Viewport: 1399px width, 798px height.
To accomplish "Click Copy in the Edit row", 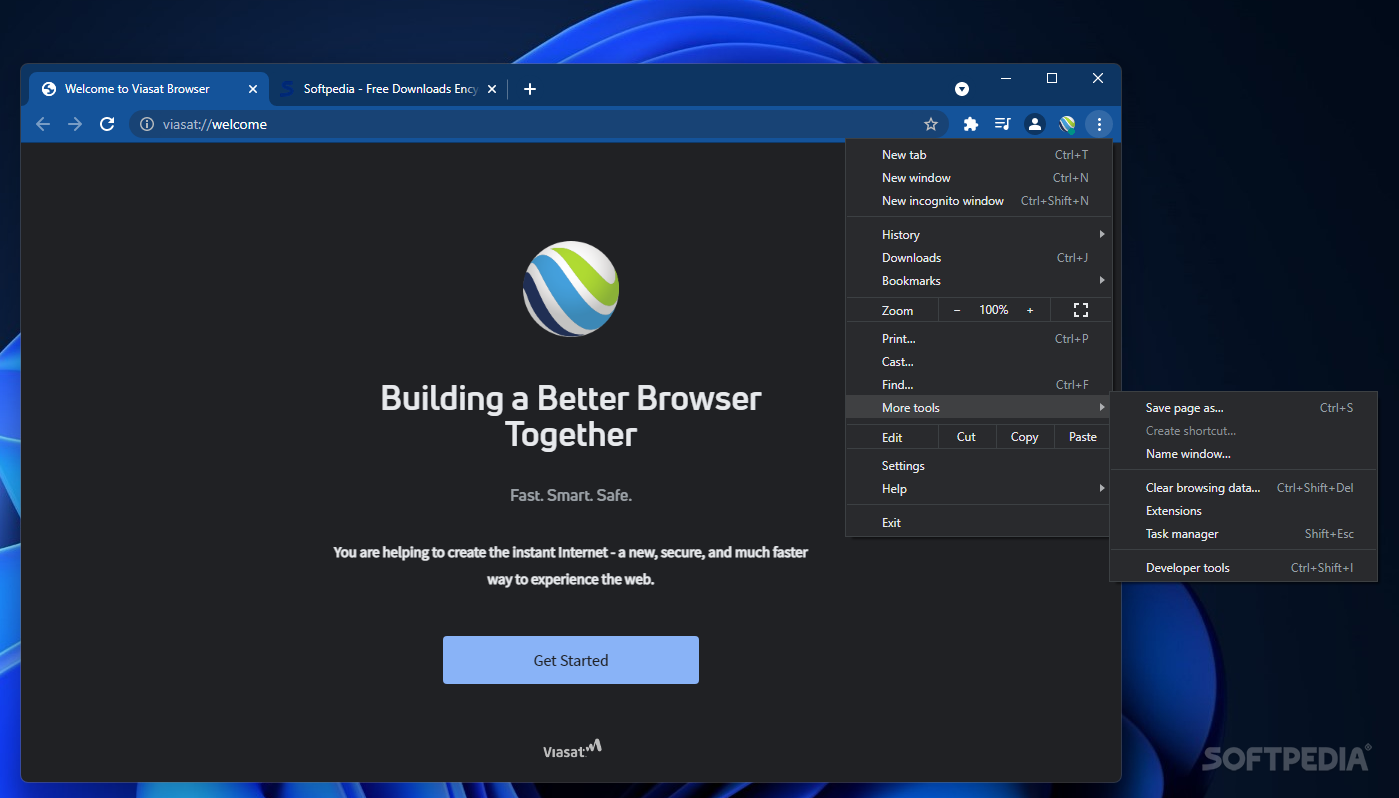I will click(x=1024, y=437).
